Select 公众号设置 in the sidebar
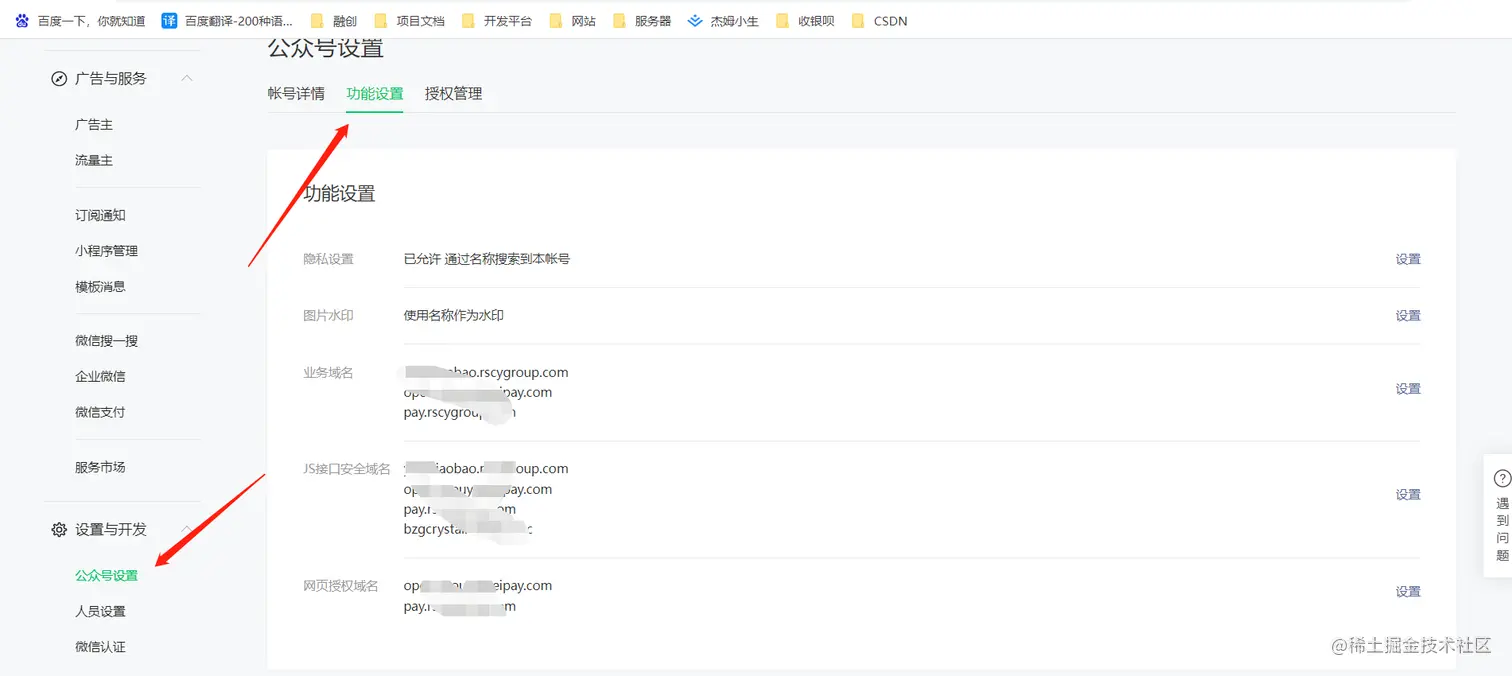Screen dimensions: 1512x676 point(106,576)
